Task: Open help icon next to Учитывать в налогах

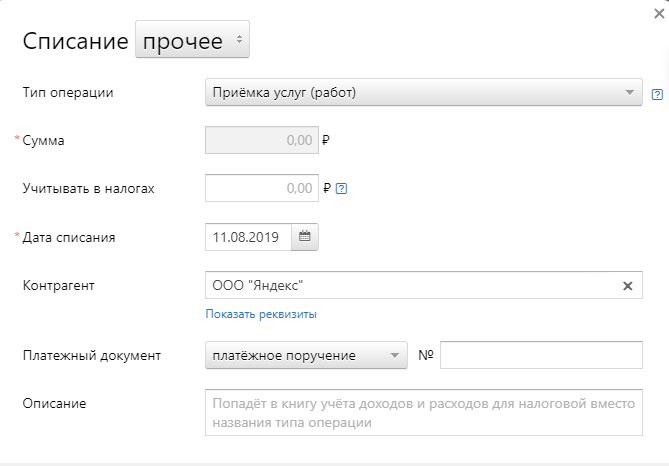Action: (342, 188)
